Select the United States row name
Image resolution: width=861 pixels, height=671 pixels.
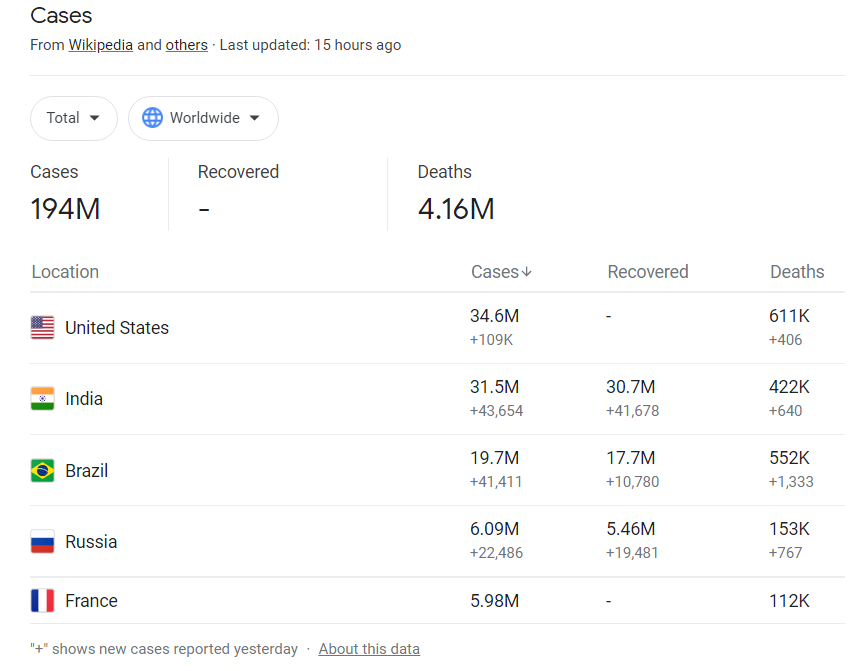click(x=117, y=328)
